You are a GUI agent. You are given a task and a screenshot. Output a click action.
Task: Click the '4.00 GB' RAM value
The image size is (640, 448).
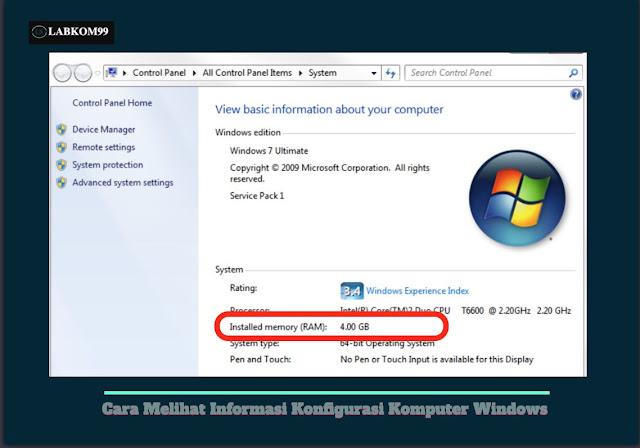(x=355, y=327)
